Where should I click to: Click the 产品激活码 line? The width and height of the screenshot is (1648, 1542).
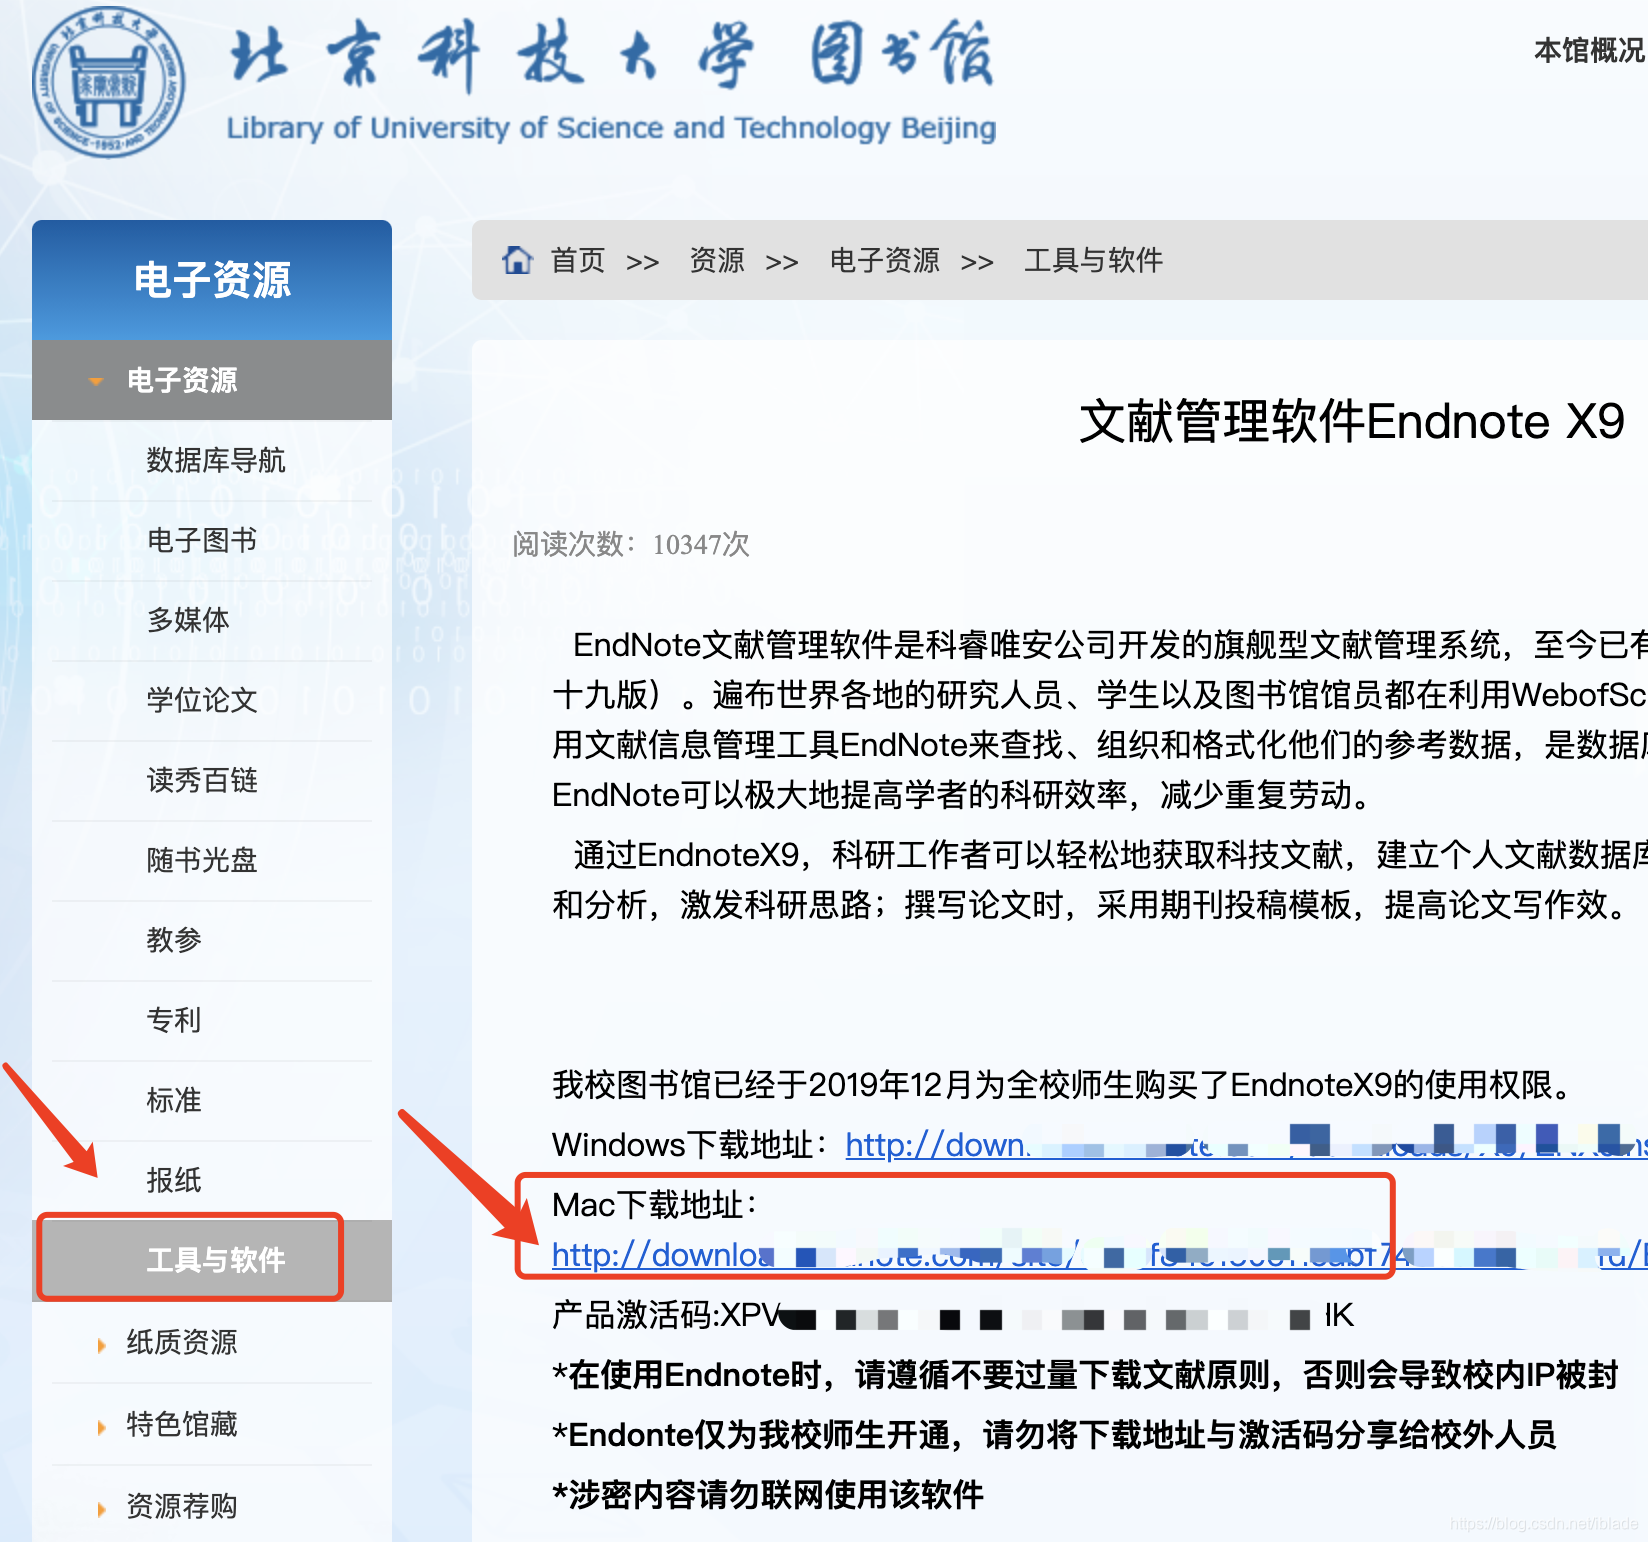tap(953, 1315)
